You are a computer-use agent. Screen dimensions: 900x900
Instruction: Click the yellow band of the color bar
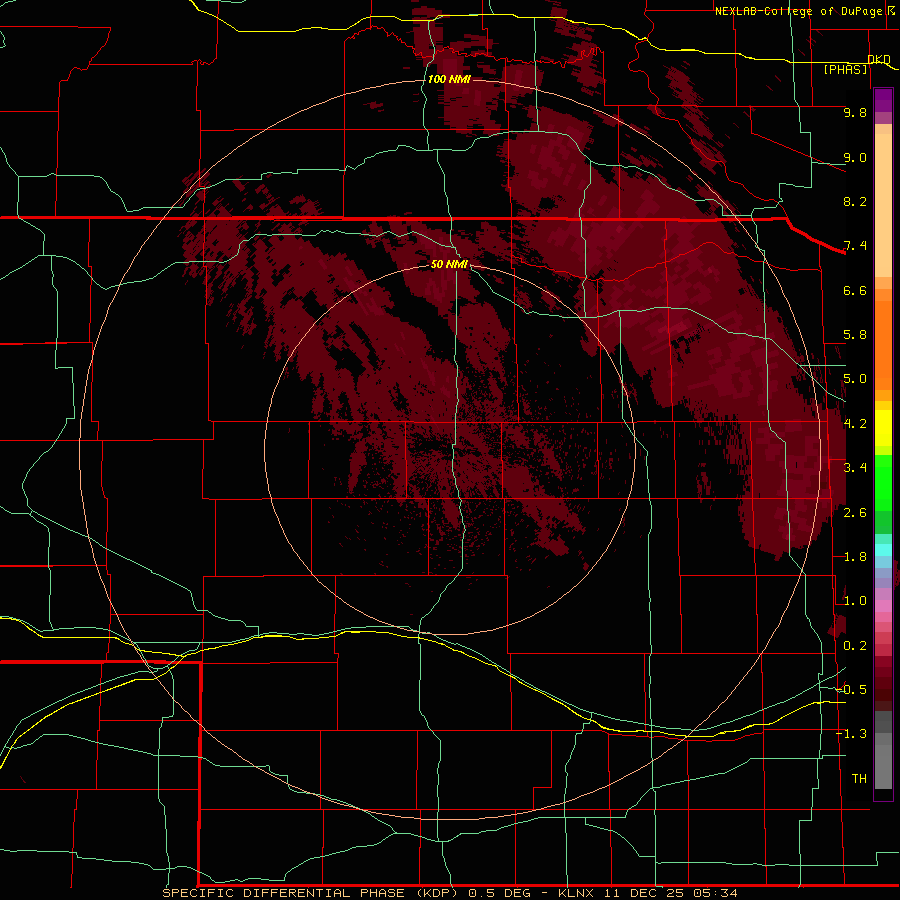(883, 428)
